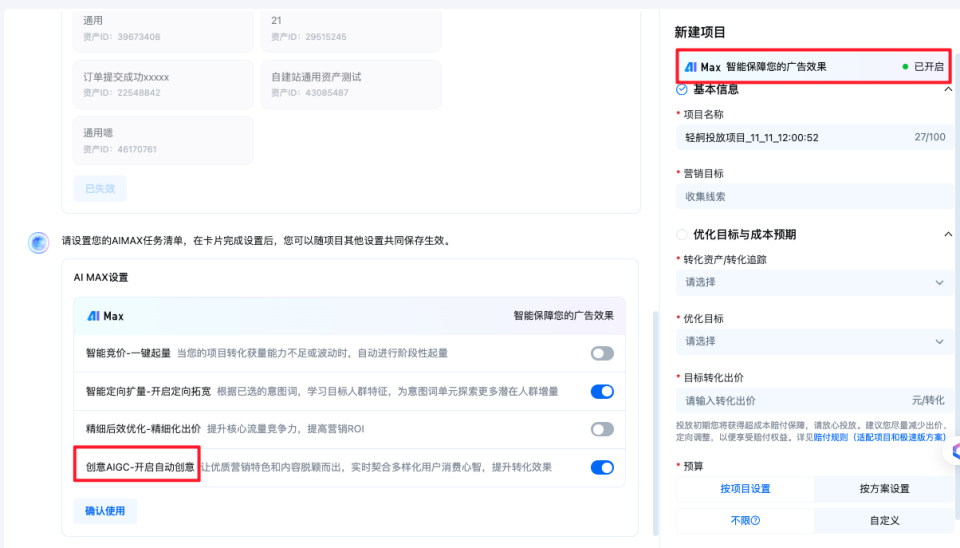Click the 优化目标与成本预期 circle icon
Image resolution: width=960 pixels, height=548 pixels.
click(681, 235)
